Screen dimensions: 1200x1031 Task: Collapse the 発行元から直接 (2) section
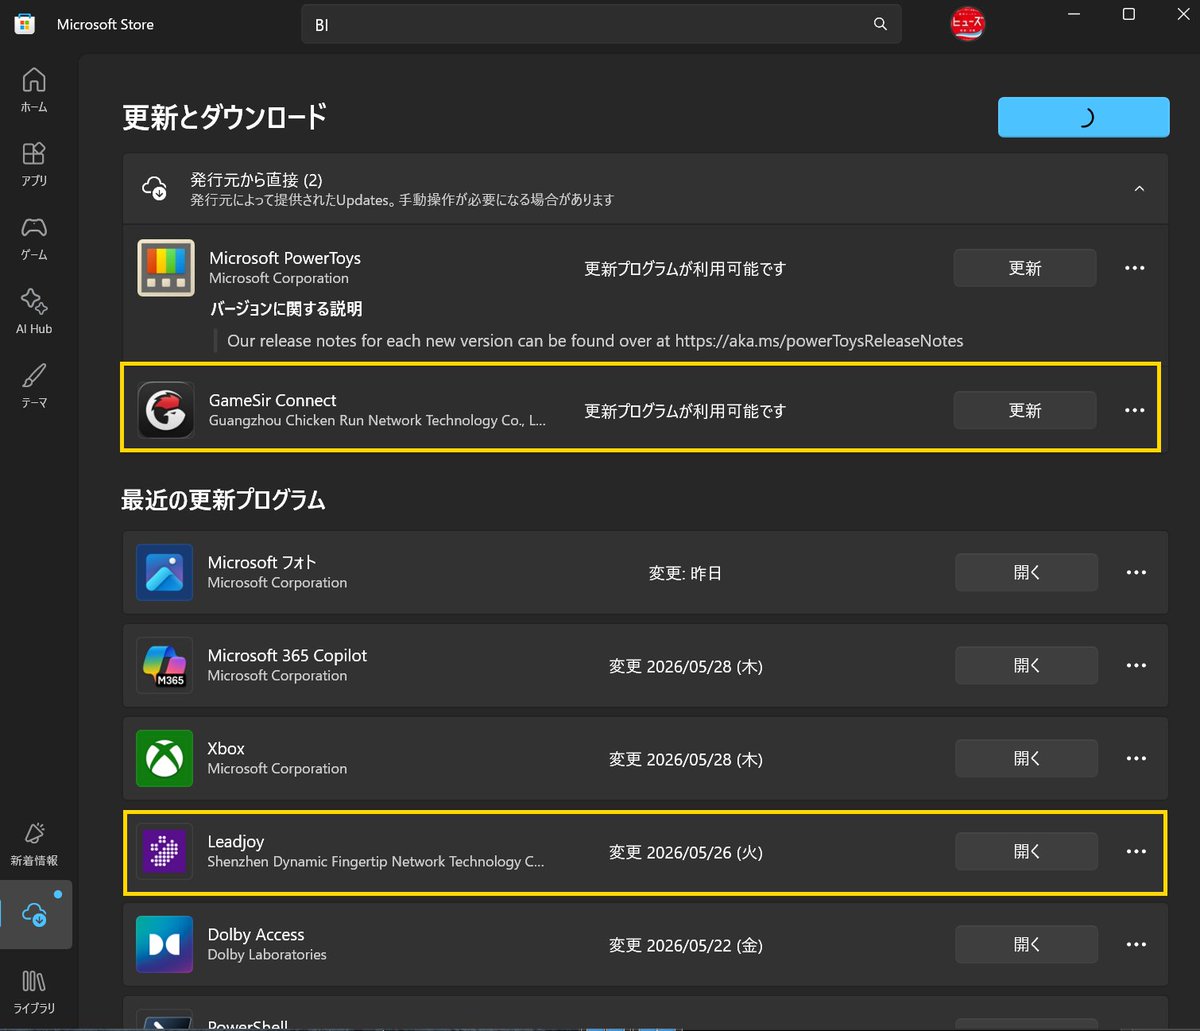point(1139,188)
